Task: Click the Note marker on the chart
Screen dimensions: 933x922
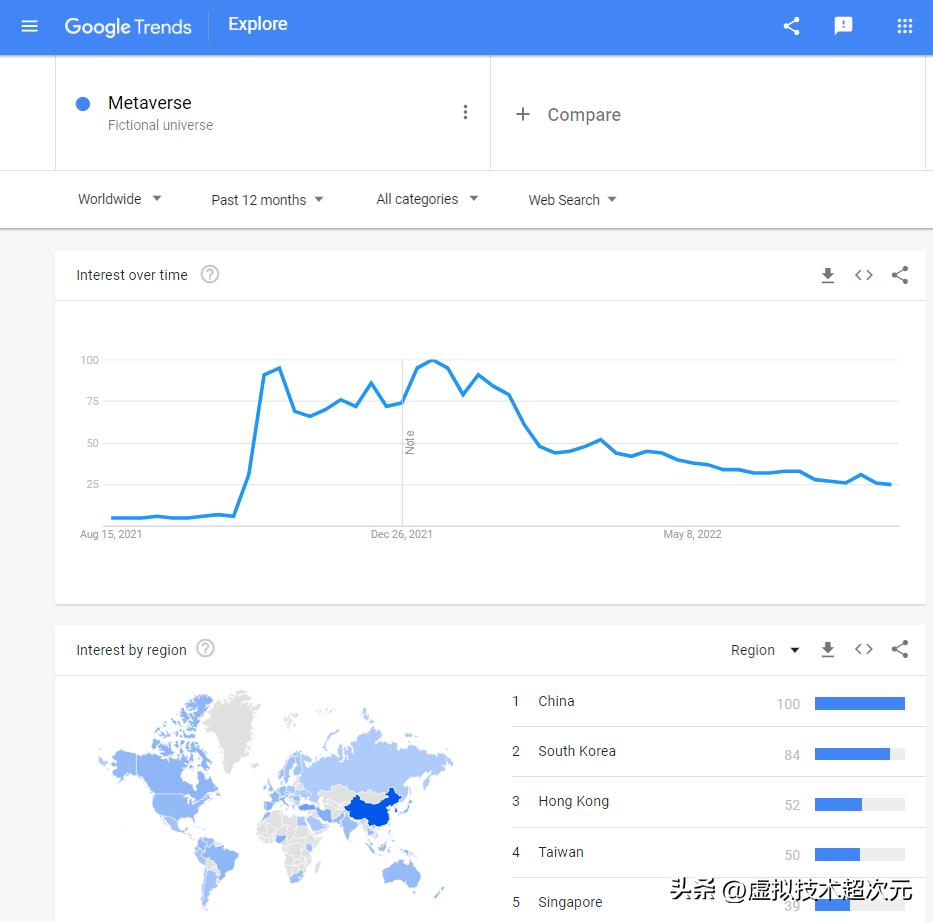Action: pos(409,442)
